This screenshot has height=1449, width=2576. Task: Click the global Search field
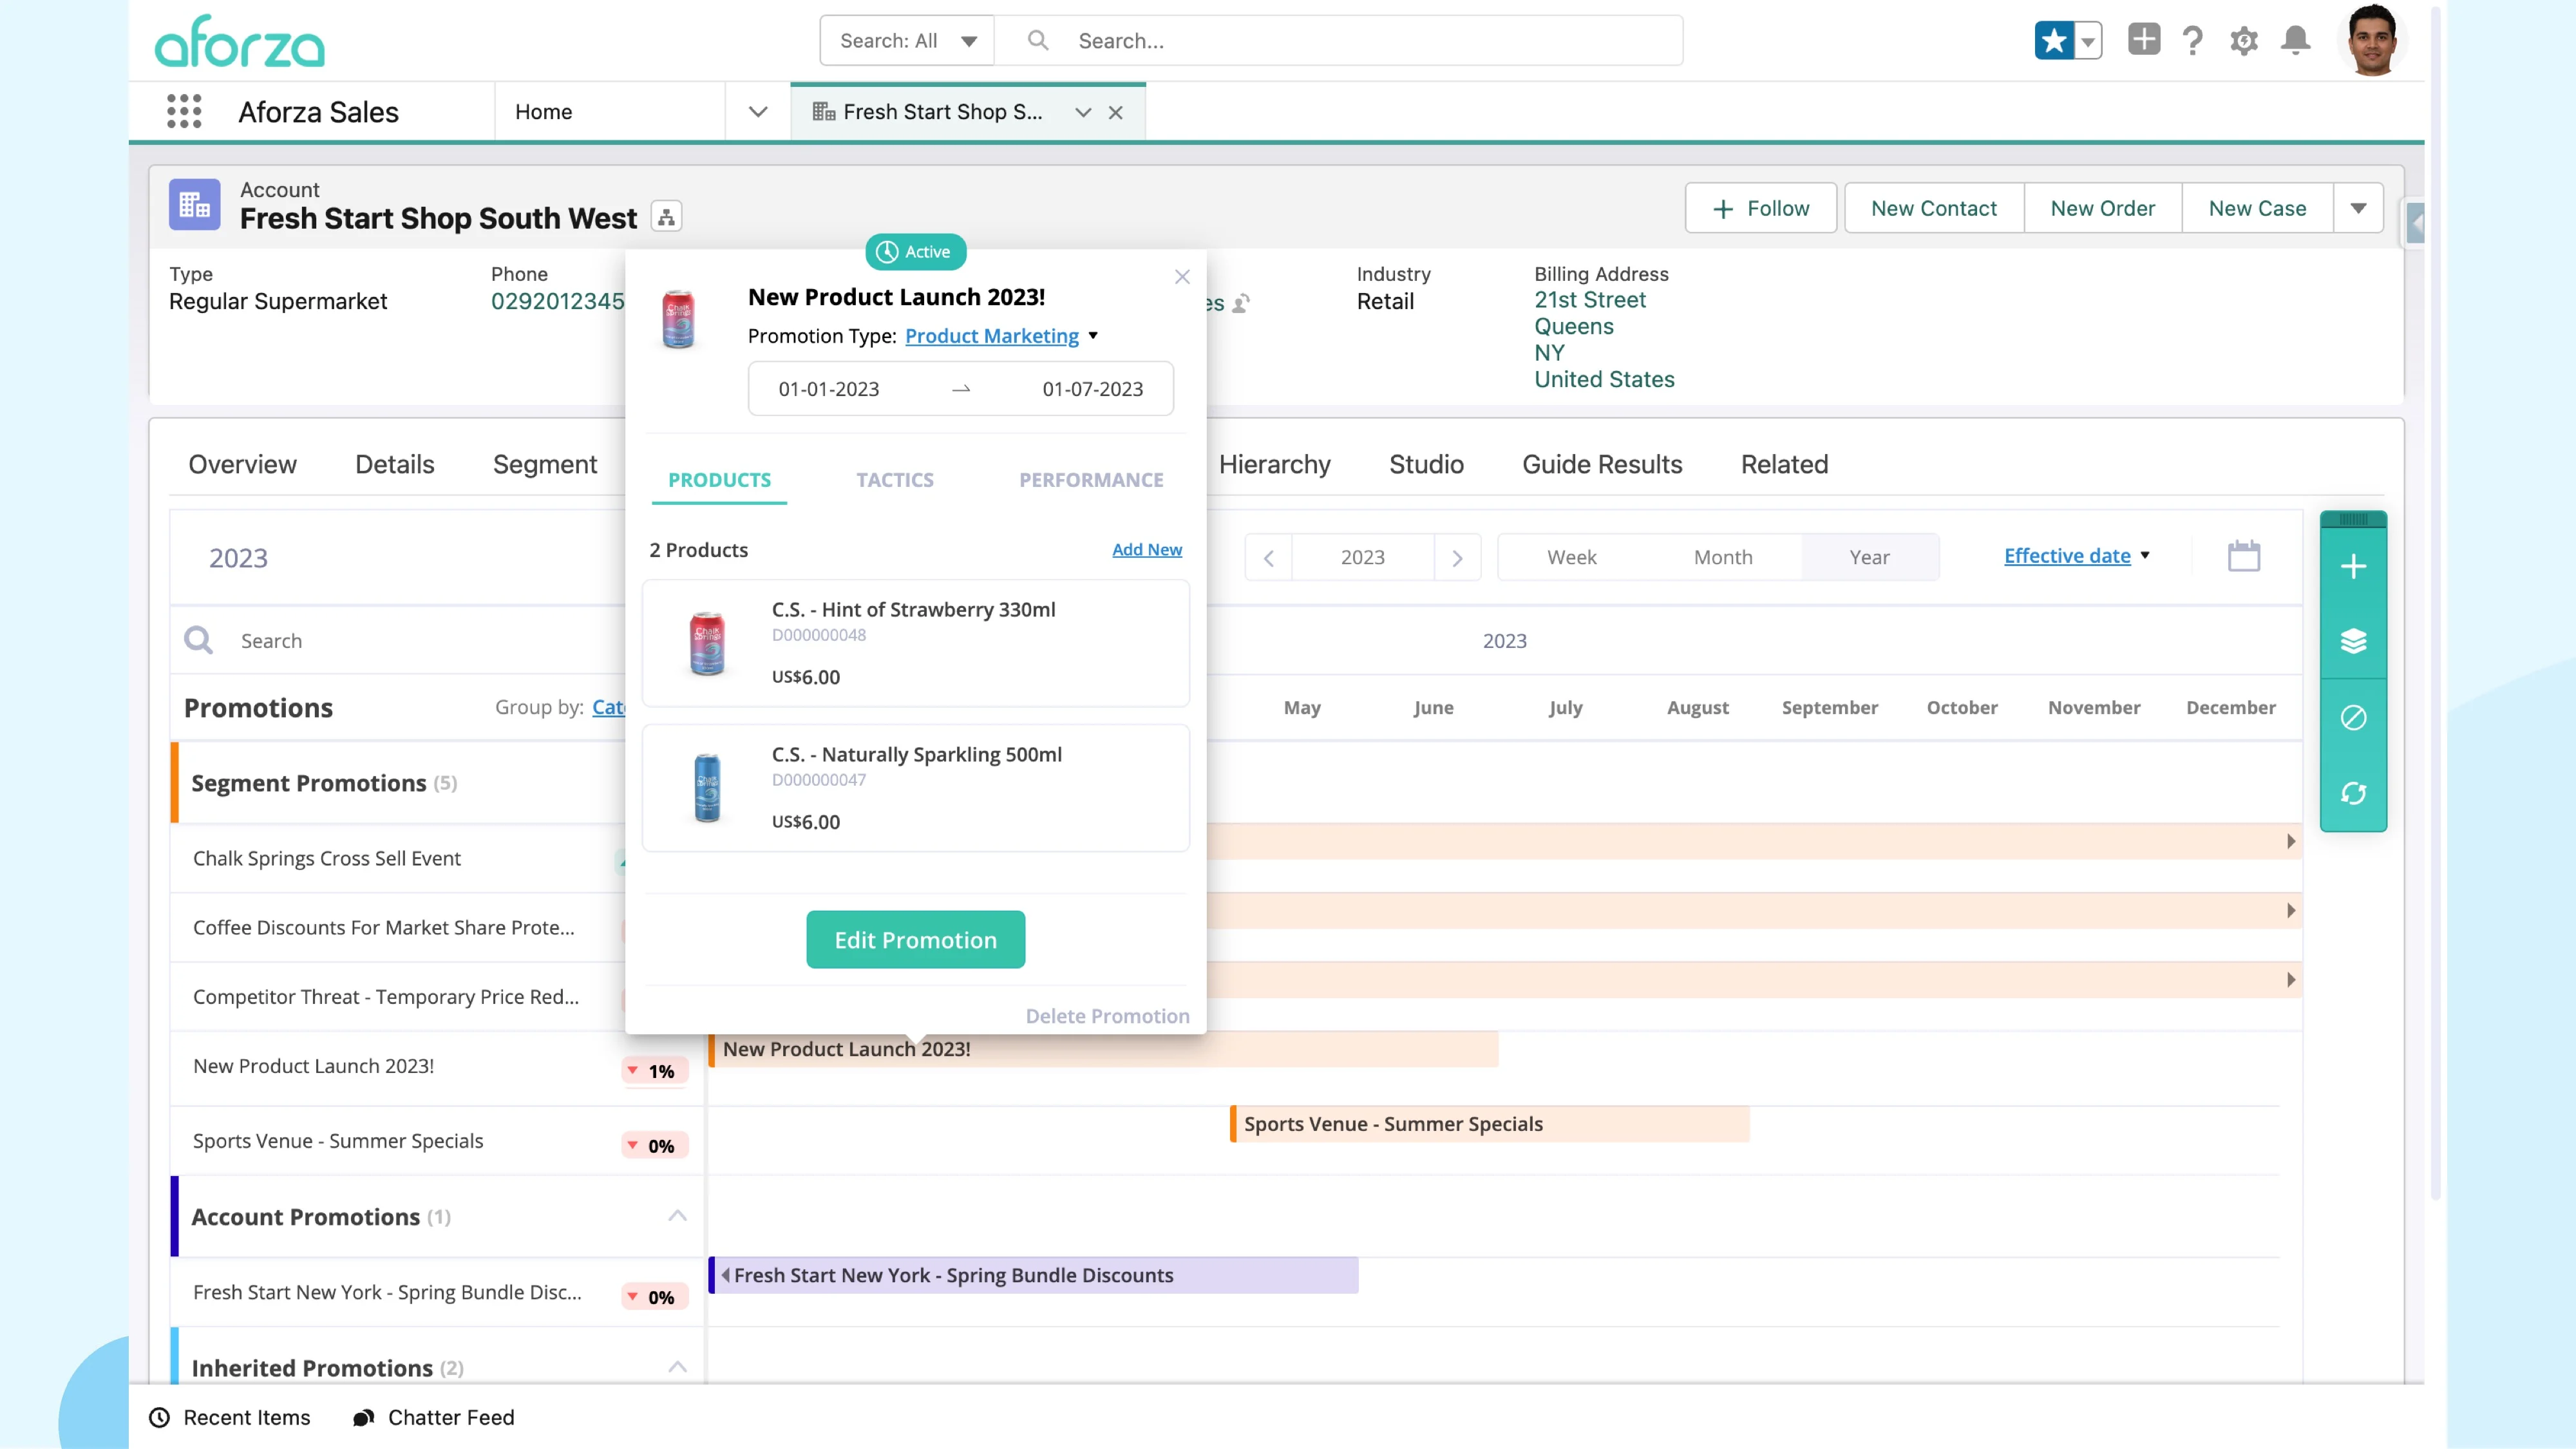(1340, 41)
